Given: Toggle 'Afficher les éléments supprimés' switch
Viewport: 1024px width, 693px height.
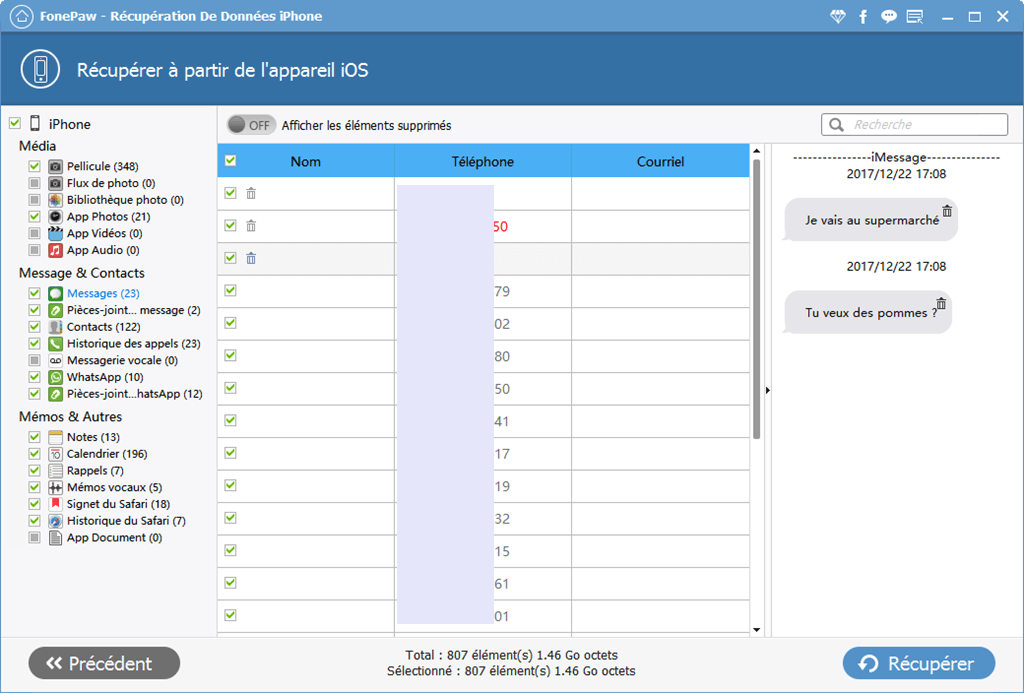Looking at the screenshot, I should [250, 125].
